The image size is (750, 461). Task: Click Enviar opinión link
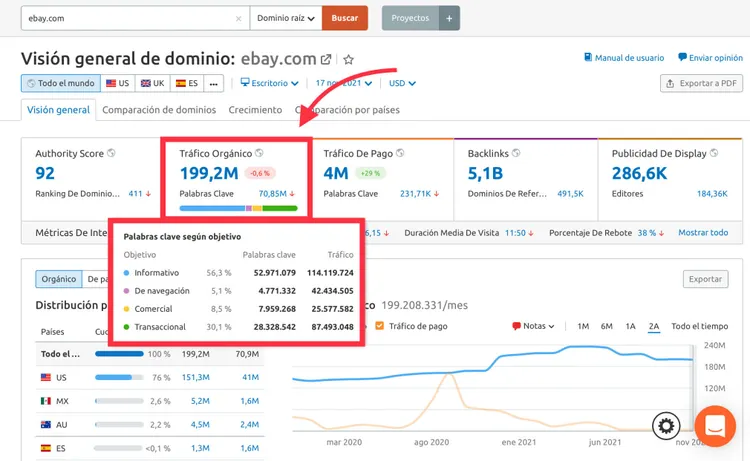tap(710, 57)
